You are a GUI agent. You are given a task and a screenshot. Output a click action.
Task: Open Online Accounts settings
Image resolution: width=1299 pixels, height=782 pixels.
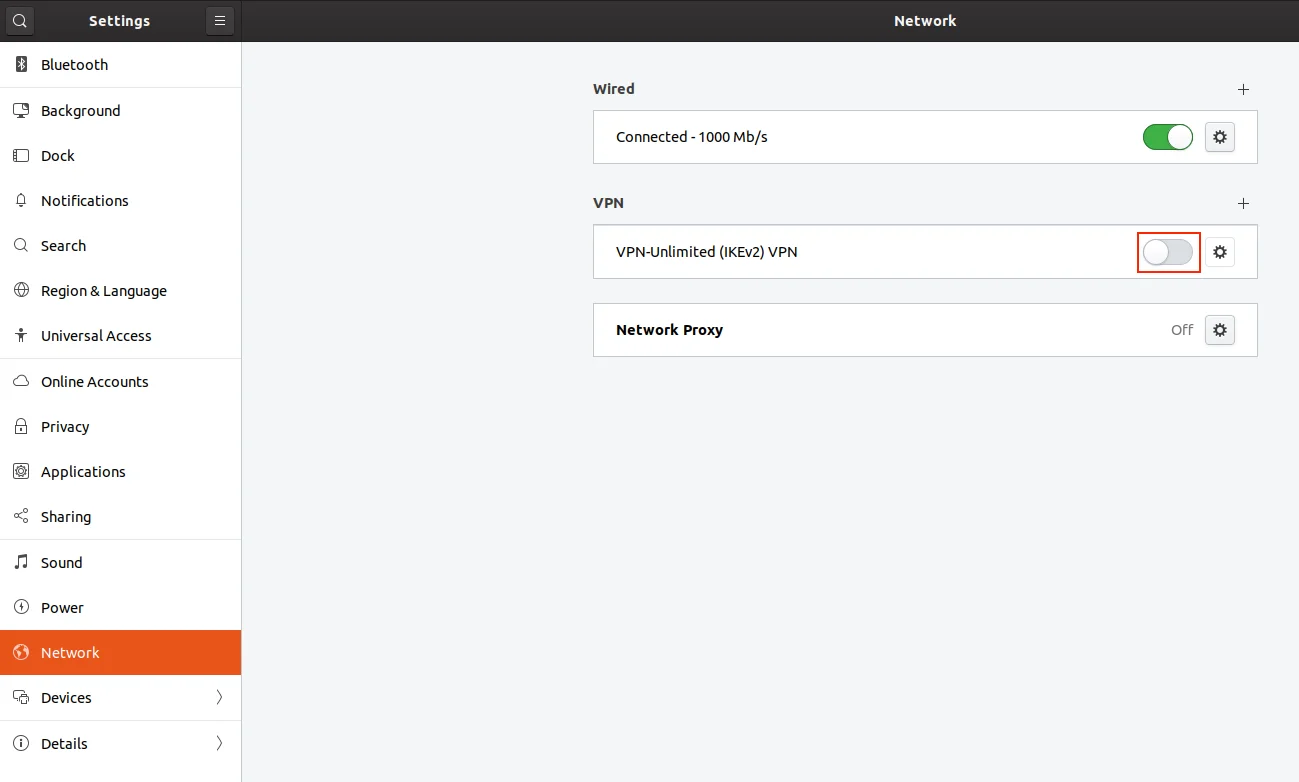[x=94, y=382]
